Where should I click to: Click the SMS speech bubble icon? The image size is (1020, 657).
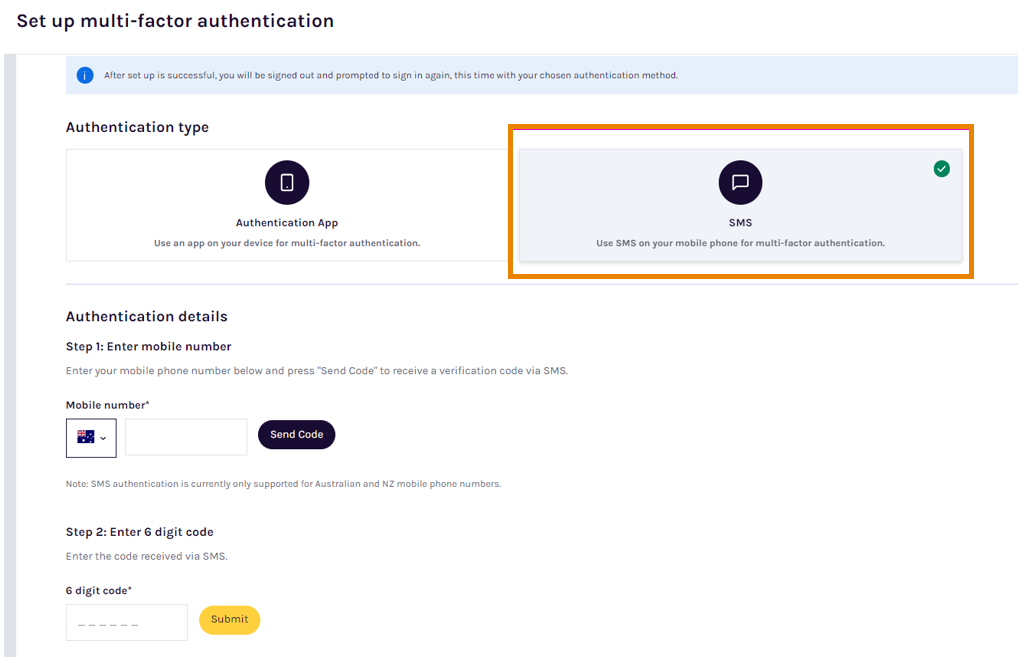pos(740,182)
